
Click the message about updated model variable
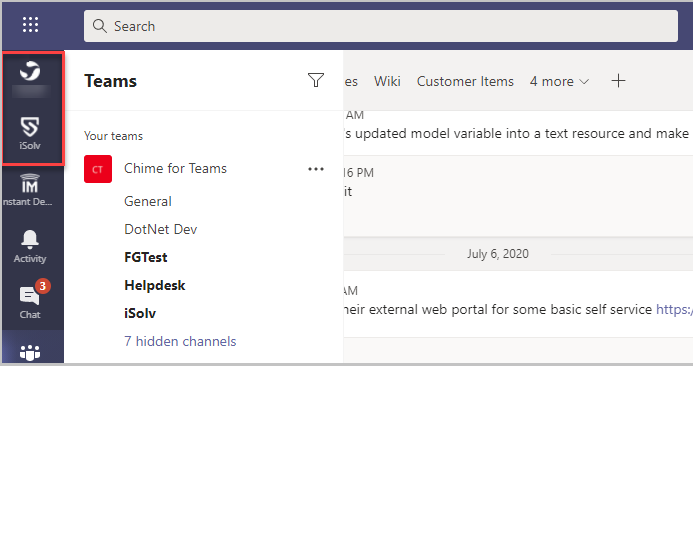click(518, 133)
